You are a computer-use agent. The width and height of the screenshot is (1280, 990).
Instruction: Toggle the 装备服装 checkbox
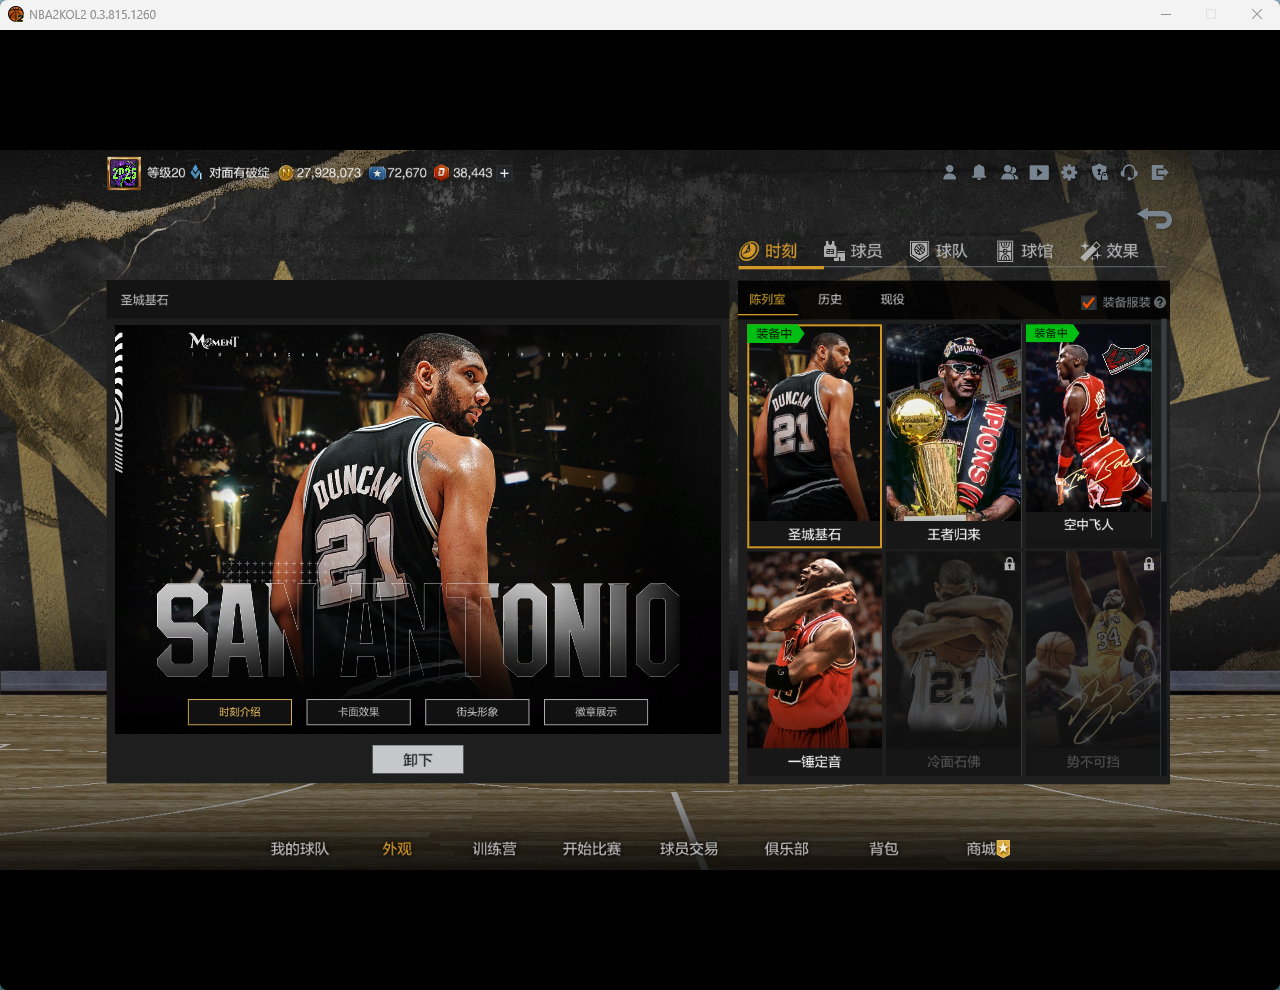click(x=1089, y=302)
